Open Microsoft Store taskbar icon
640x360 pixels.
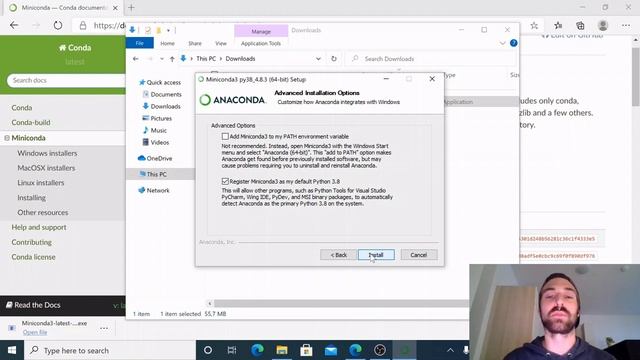306,350
